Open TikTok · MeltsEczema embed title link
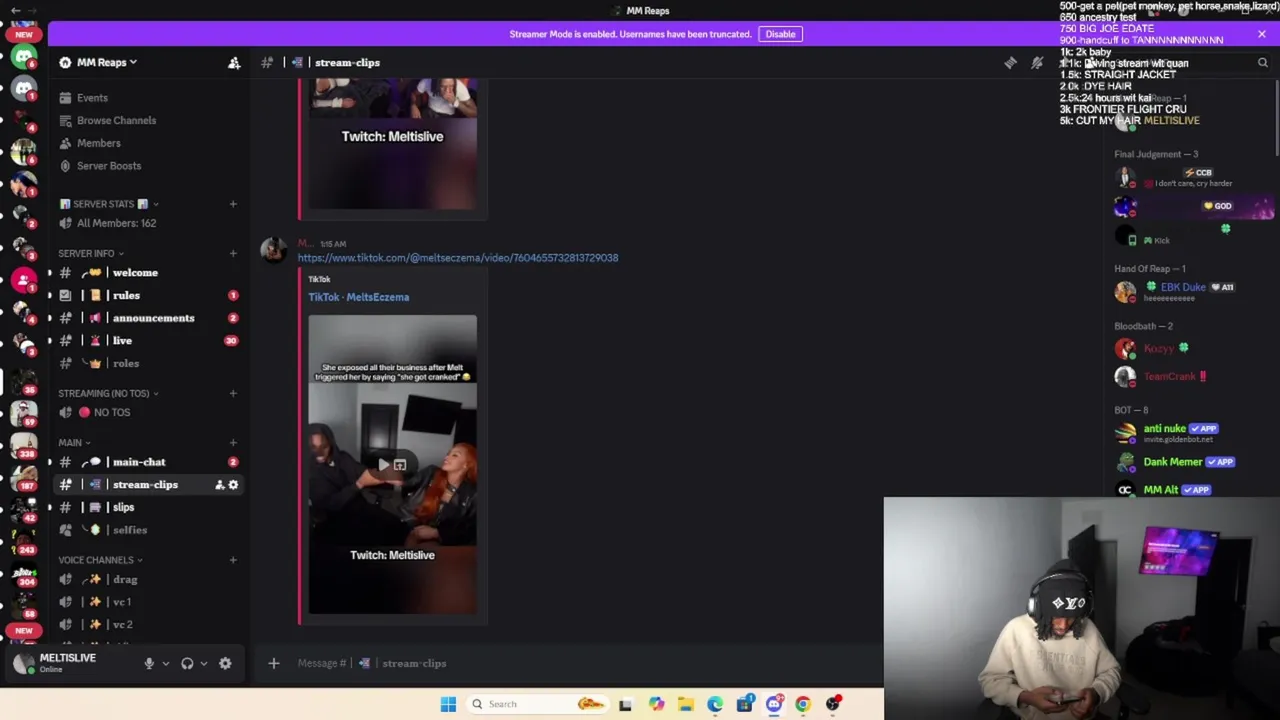Image resolution: width=1280 pixels, height=720 pixels. 358,297
